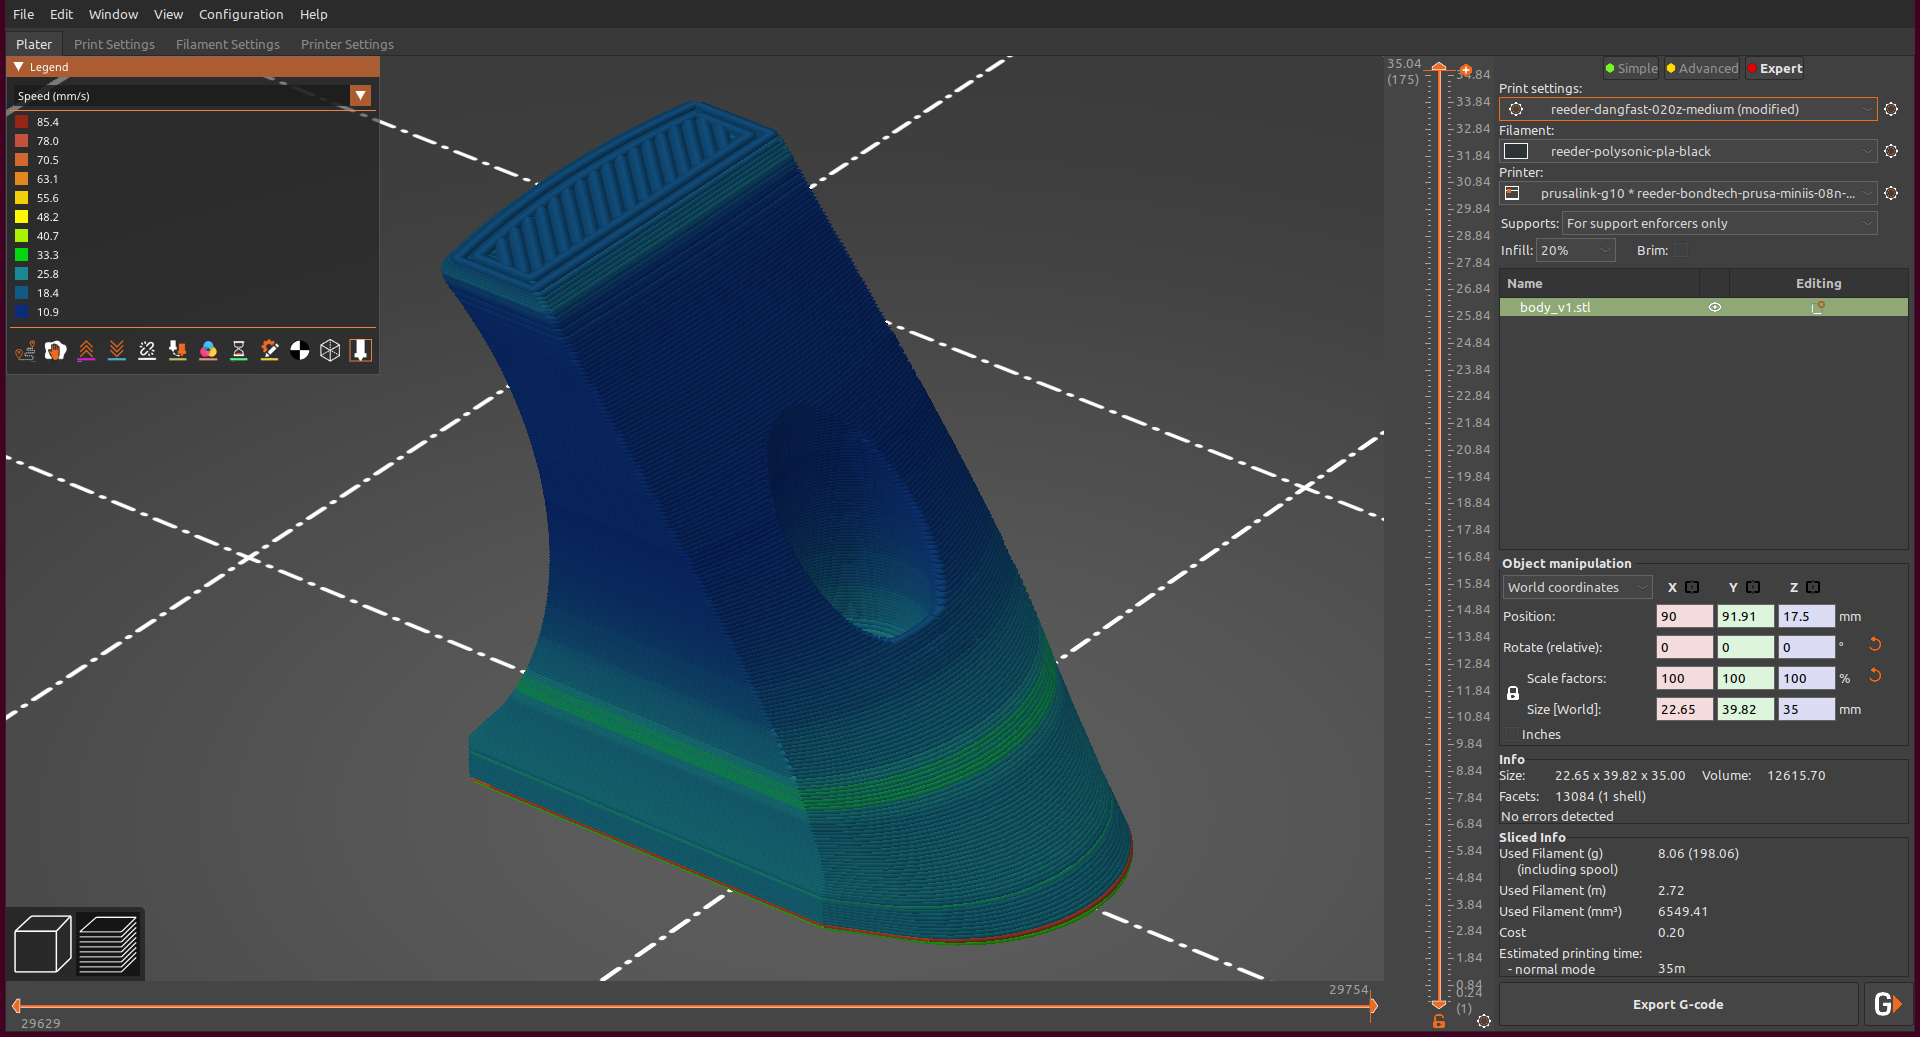The width and height of the screenshot is (1920, 1037).
Task: Toggle the Tool marker nozzle icon
Action: pos(361,350)
